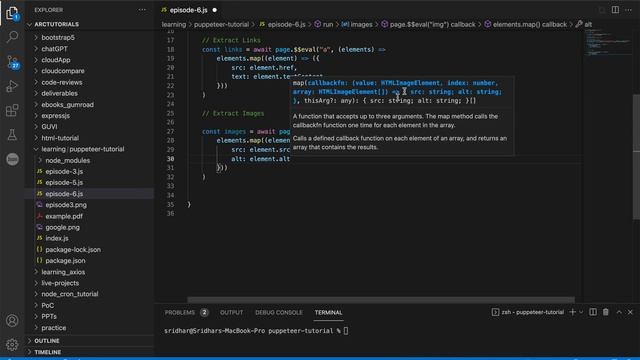640x360 pixels.
Task: Open package.json file
Action: (x=65, y=261)
